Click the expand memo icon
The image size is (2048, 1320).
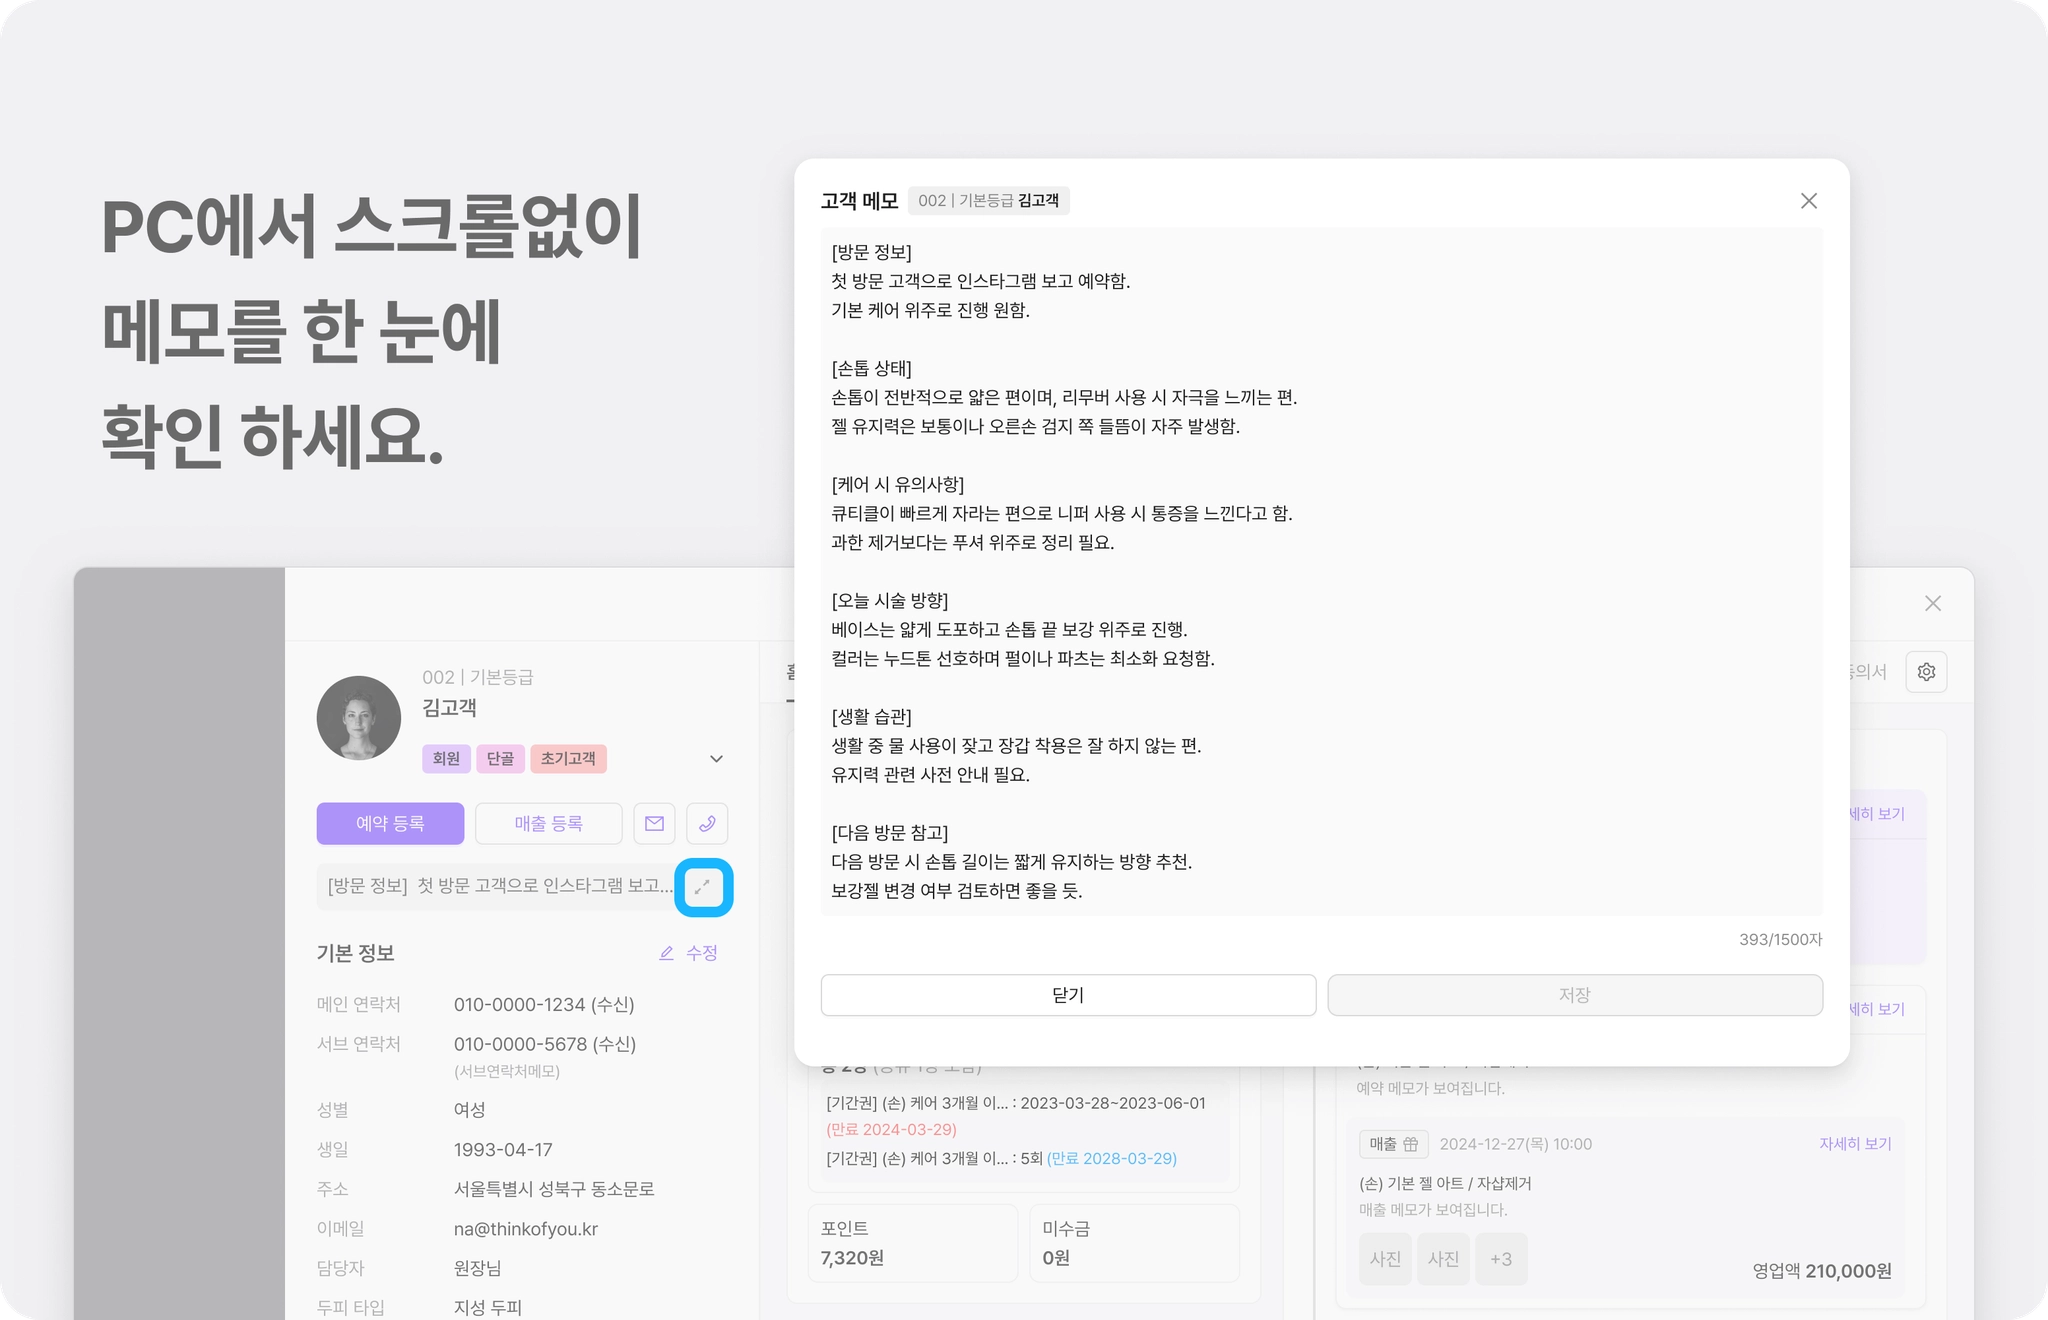pyautogui.click(x=703, y=886)
